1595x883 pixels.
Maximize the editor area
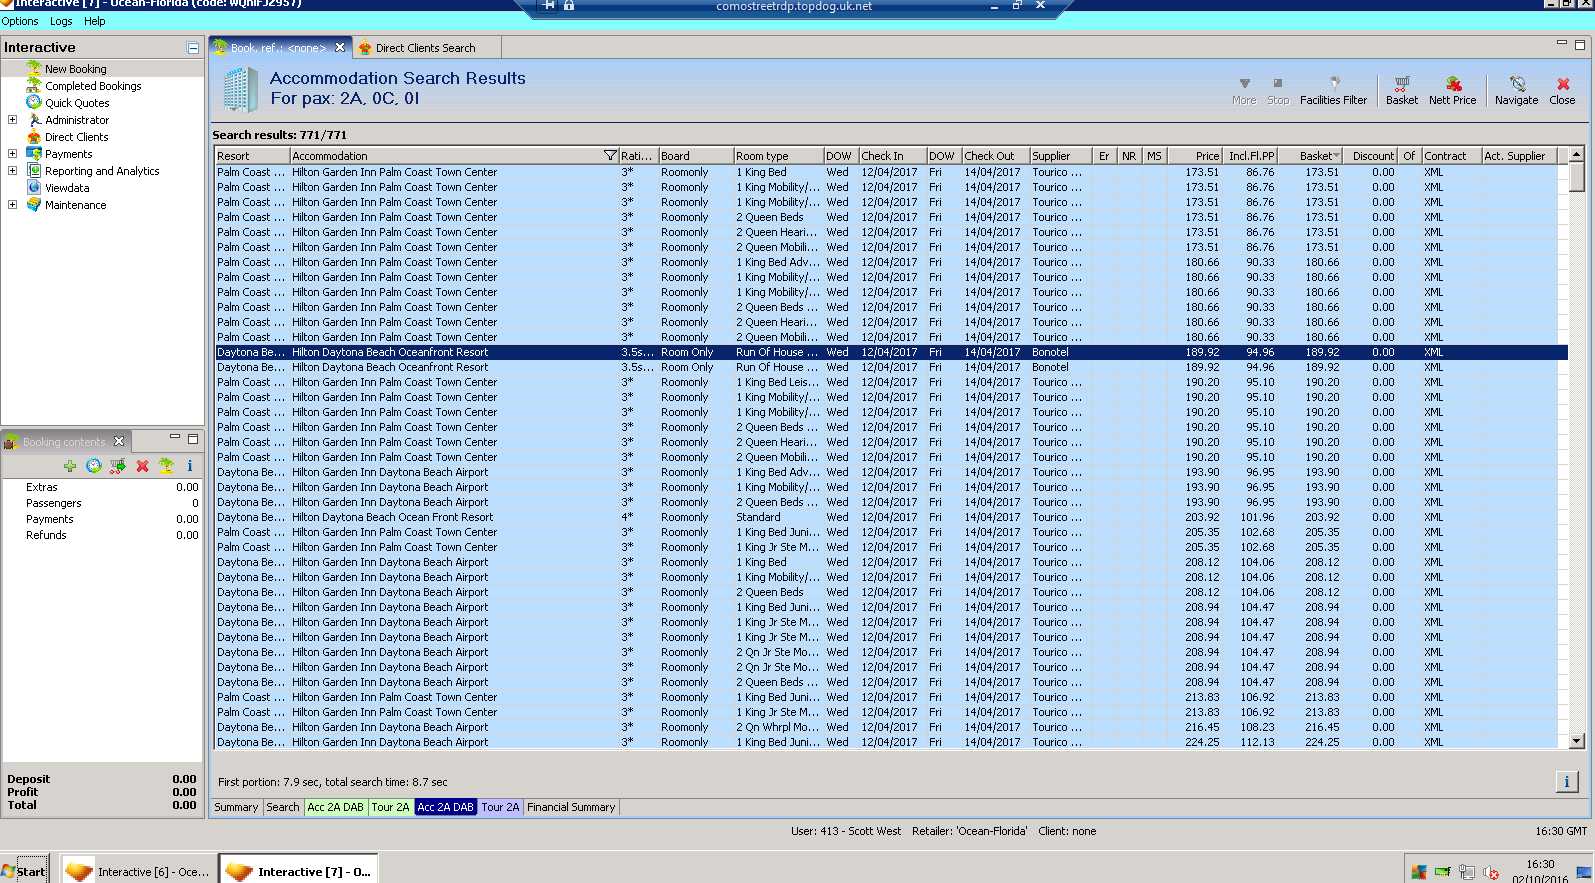point(1580,44)
